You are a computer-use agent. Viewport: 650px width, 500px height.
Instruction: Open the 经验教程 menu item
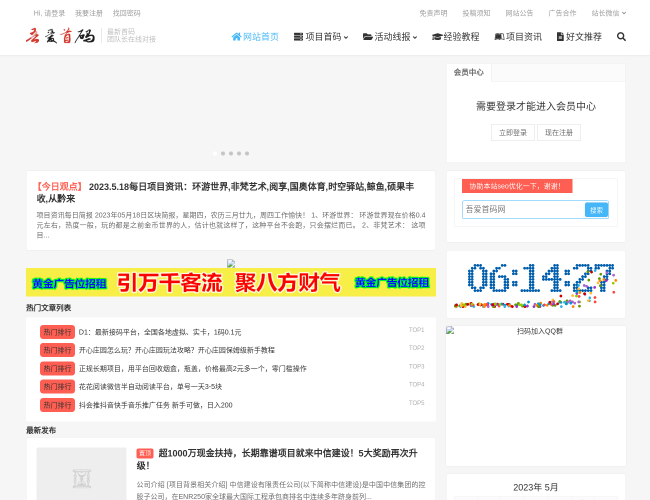pyautogui.click(x=456, y=37)
